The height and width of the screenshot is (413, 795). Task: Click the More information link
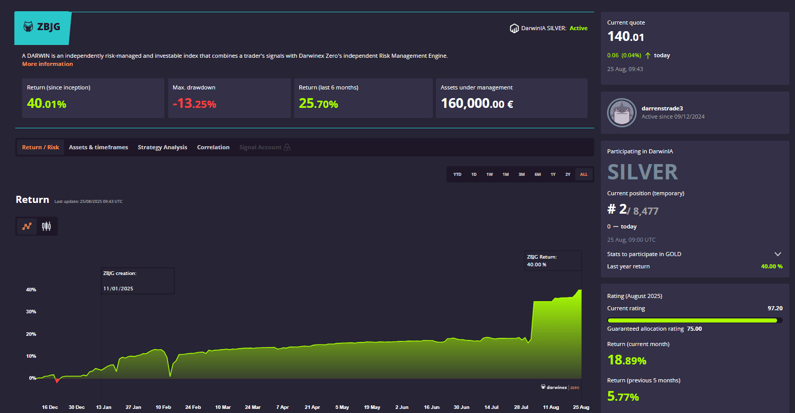point(47,64)
